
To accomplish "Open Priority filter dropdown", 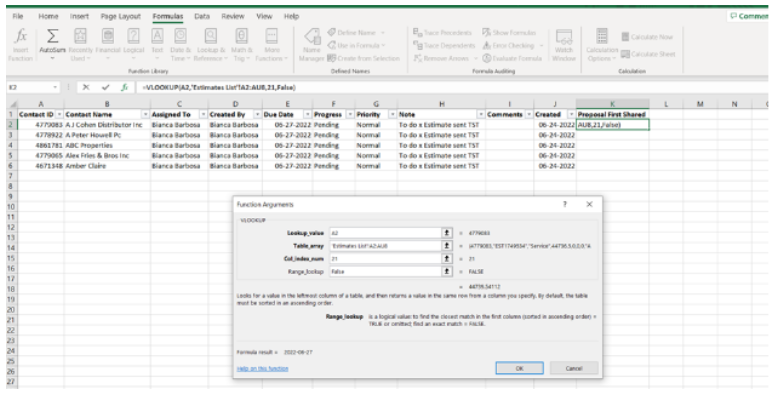I will pos(392,114).
